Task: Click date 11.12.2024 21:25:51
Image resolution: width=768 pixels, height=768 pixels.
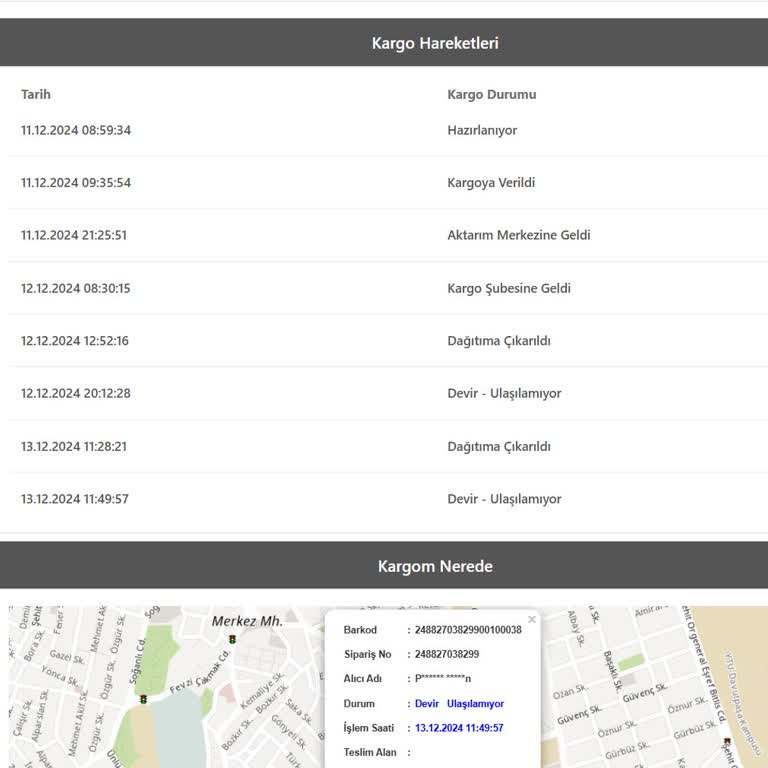Action: pos(74,235)
